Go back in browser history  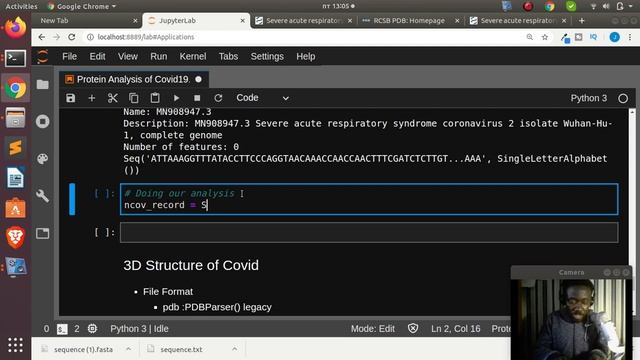(x=42, y=37)
